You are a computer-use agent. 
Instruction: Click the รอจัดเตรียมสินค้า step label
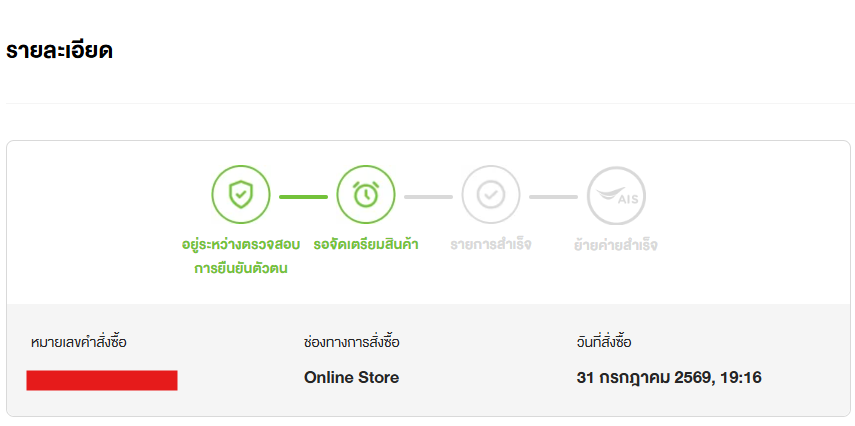click(366, 244)
